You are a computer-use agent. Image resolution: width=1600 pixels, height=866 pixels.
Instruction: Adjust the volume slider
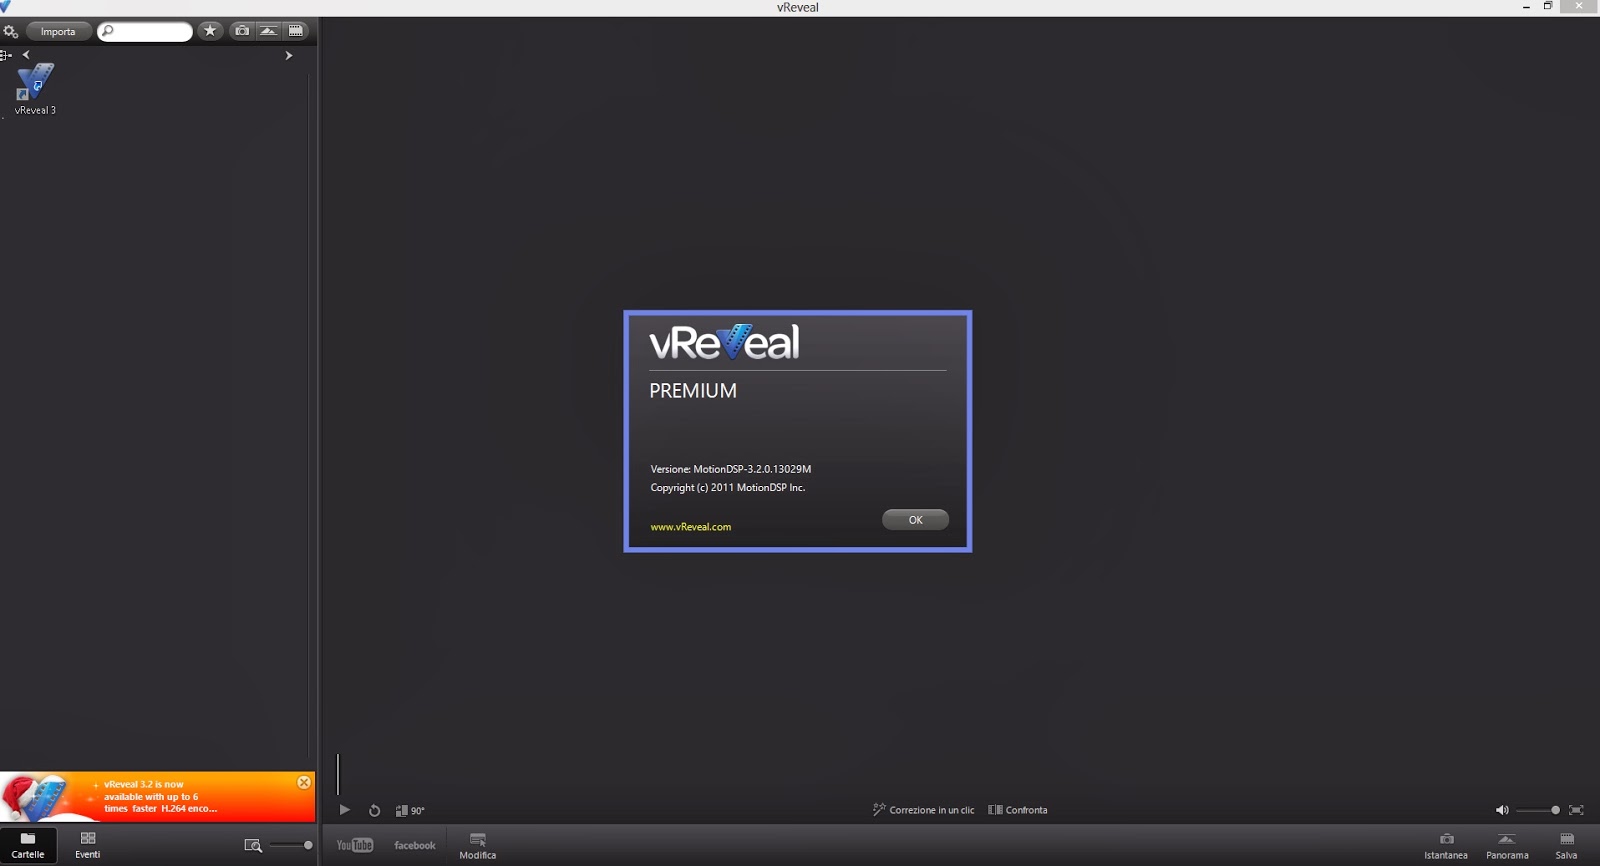point(1538,810)
